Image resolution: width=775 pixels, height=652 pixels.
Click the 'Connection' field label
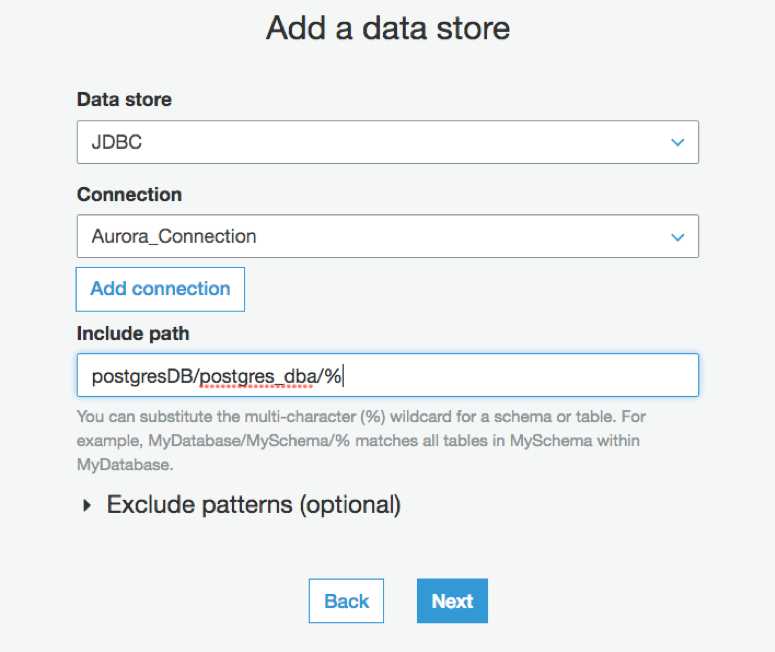coord(129,195)
